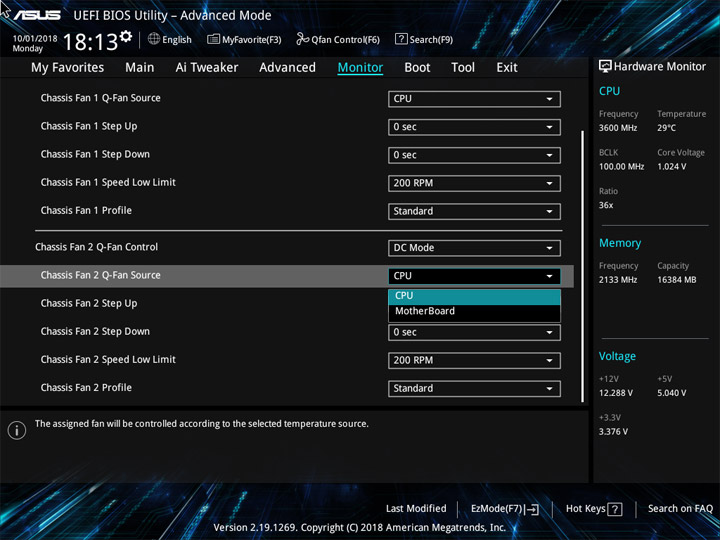Open Chassis Fan 1 Step Down dropdown
Viewport: 720px width, 540px height.
click(474, 155)
